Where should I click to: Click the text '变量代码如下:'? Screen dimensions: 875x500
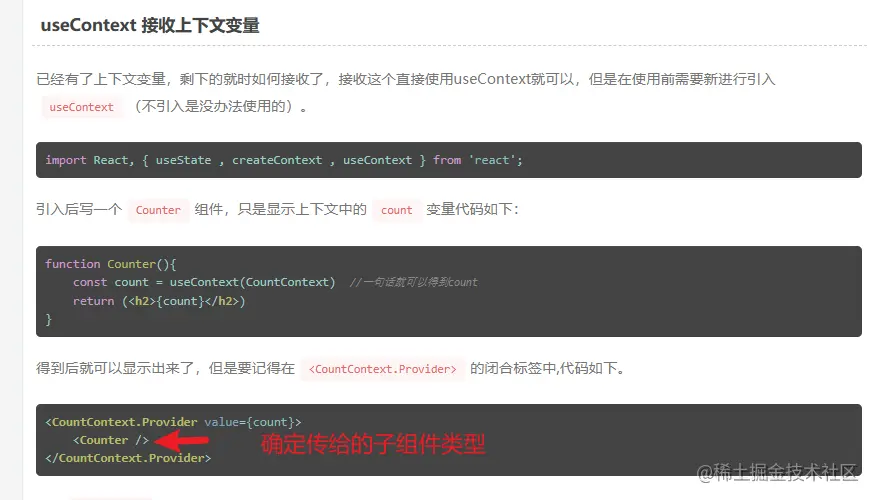(x=472, y=209)
